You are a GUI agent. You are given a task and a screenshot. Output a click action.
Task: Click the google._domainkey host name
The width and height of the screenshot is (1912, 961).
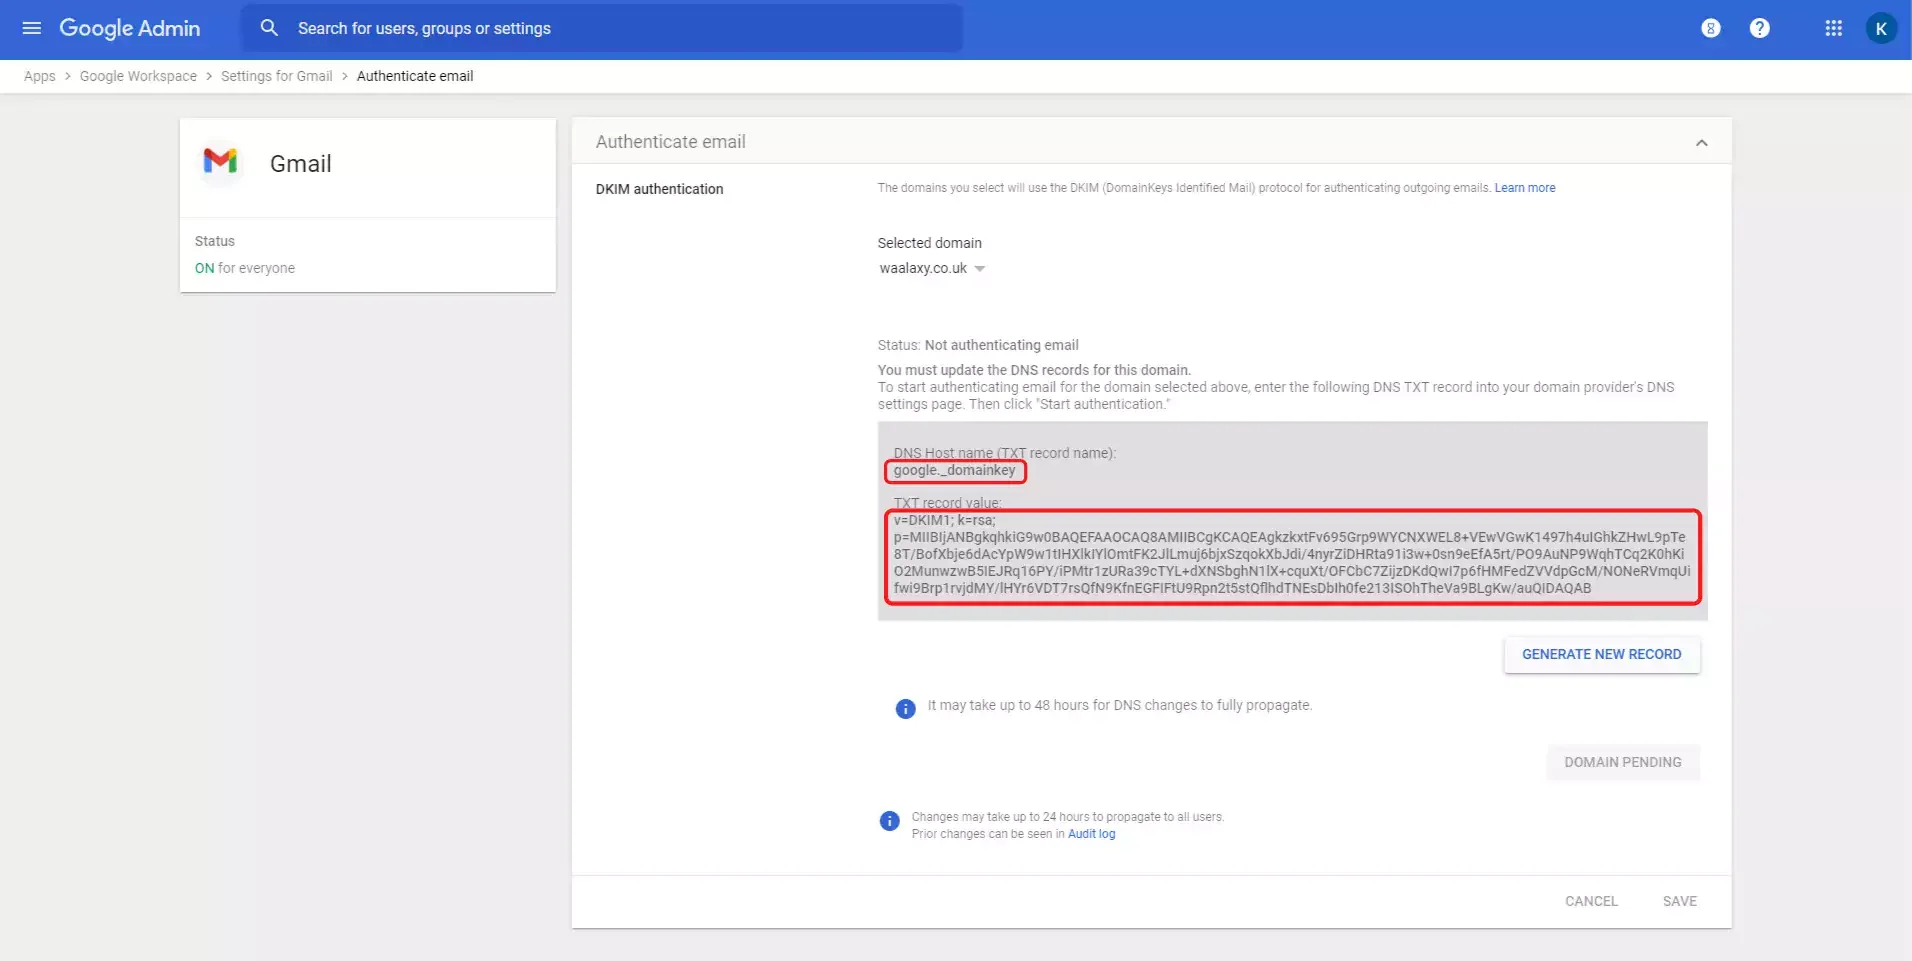point(955,470)
